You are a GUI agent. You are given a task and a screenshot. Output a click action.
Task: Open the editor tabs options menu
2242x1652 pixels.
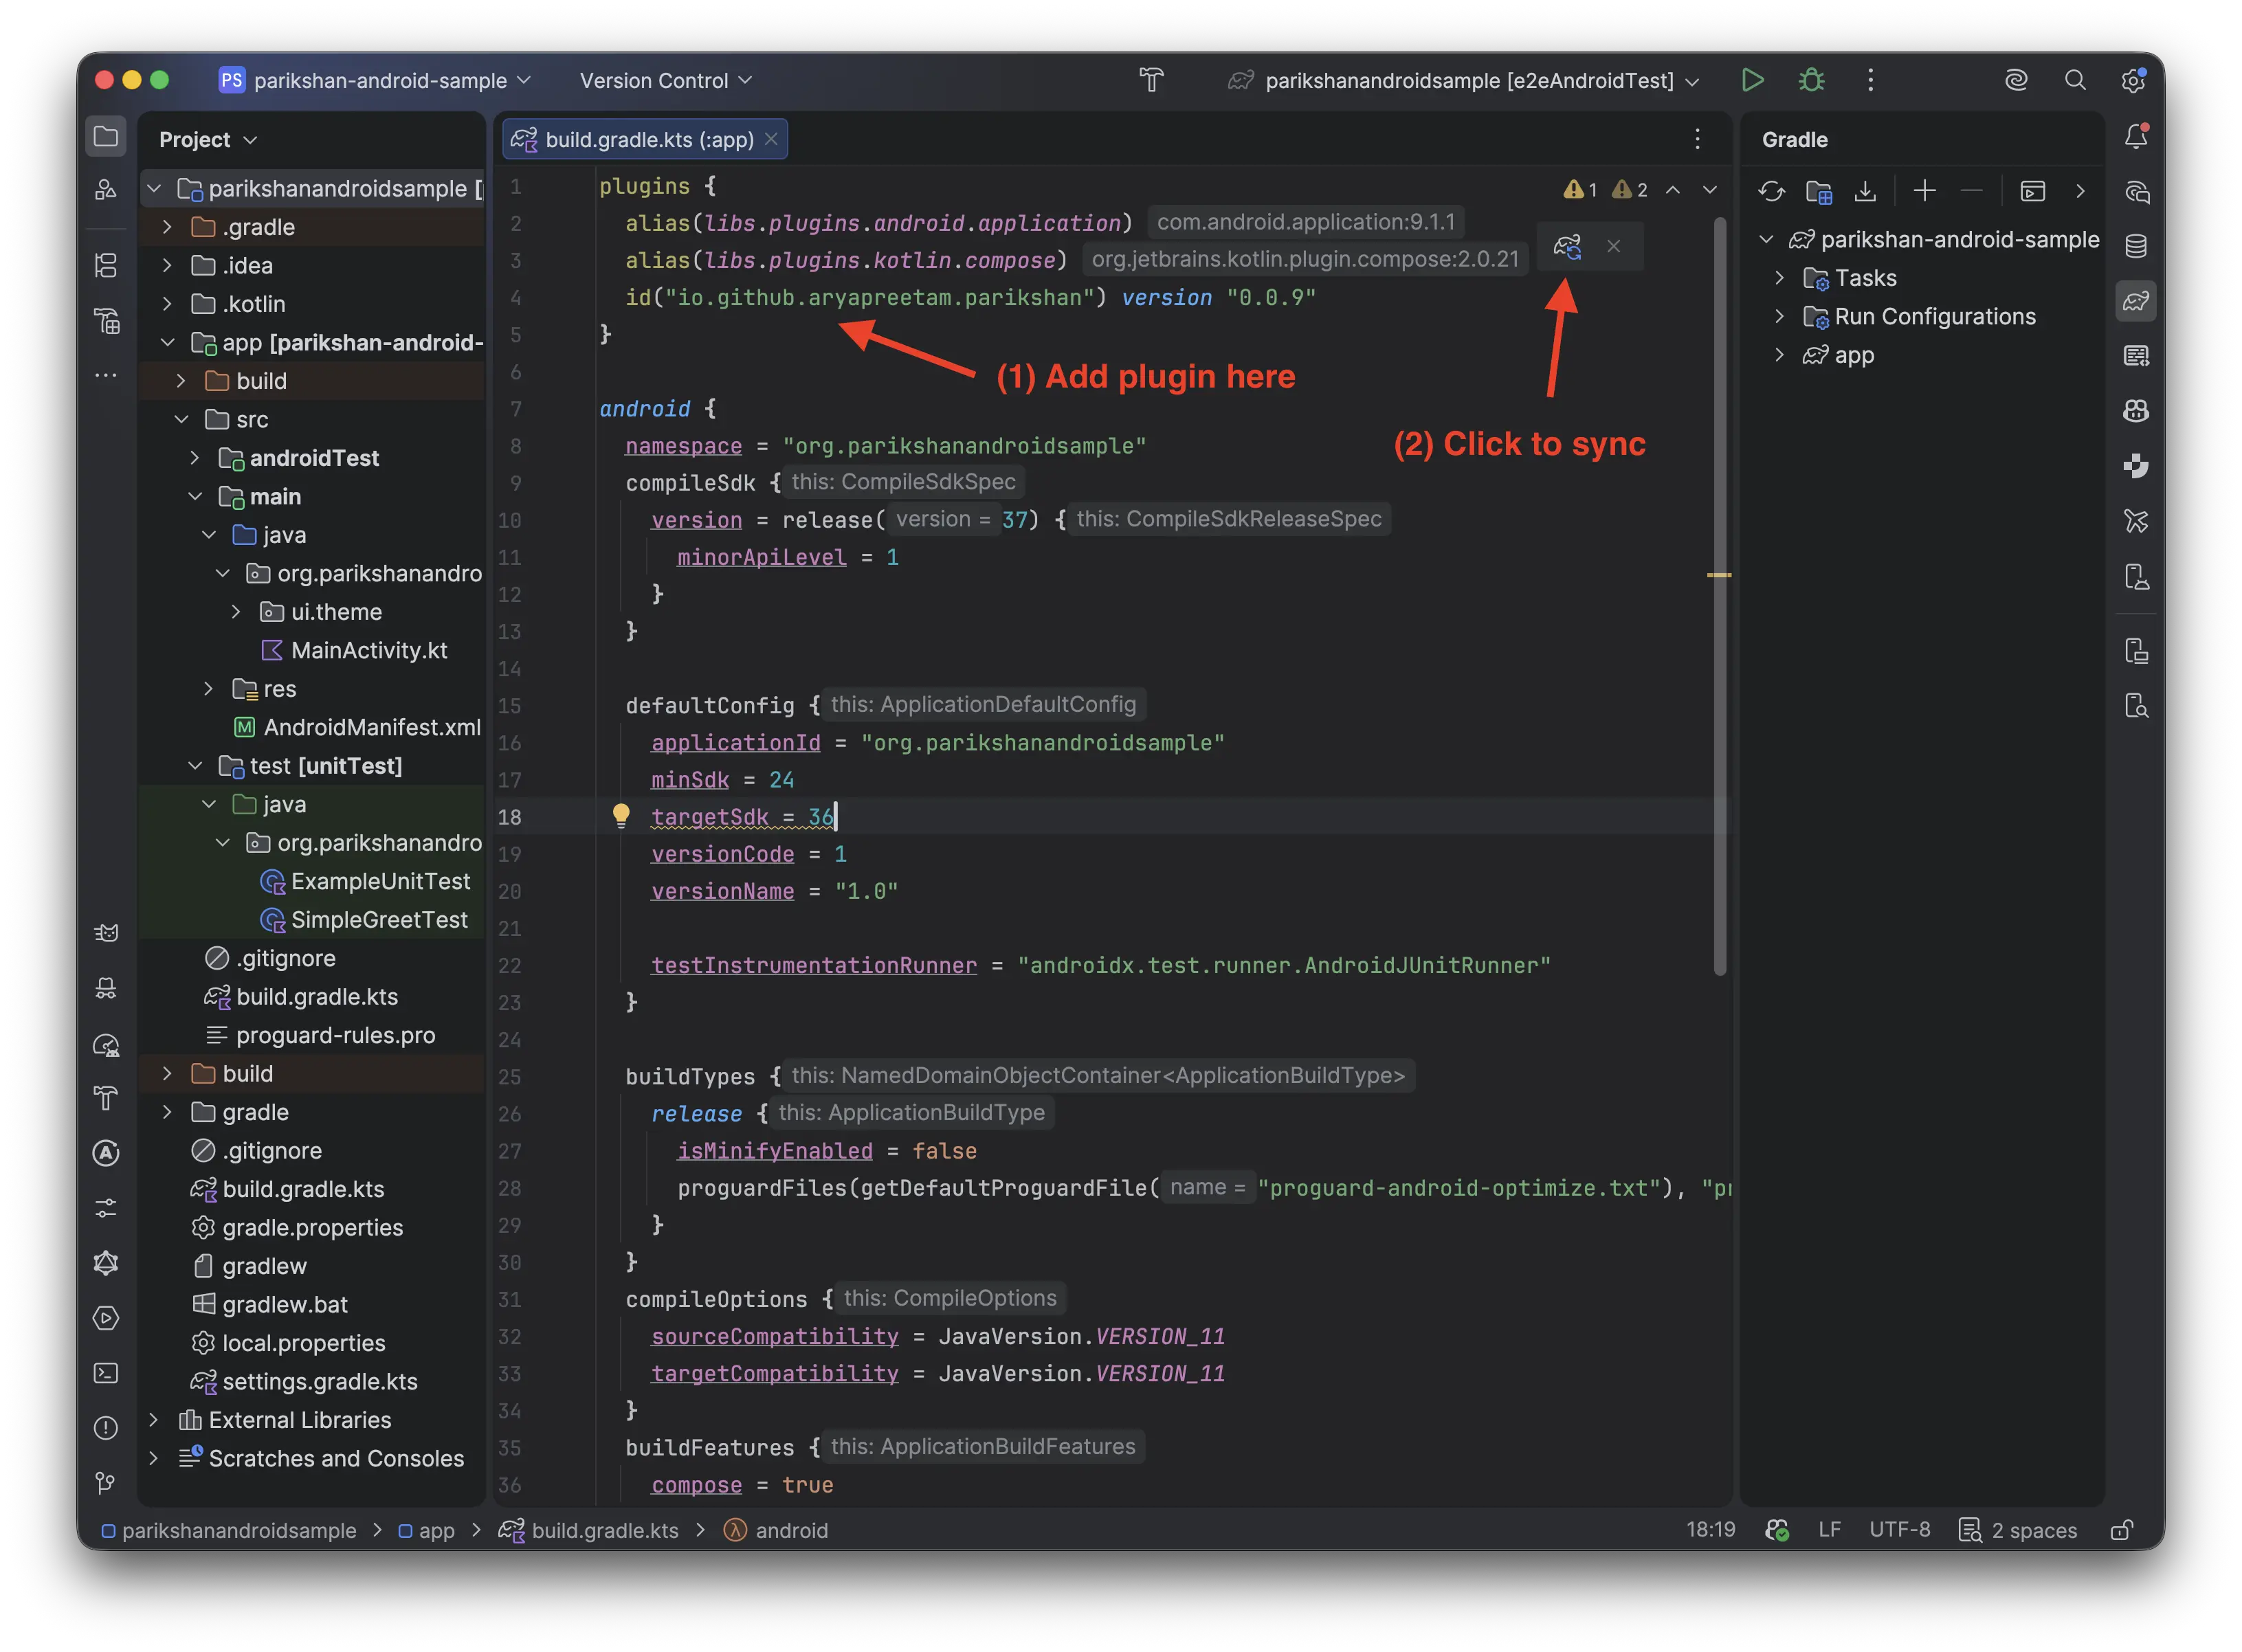pyautogui.click(x=1697, y=139)
